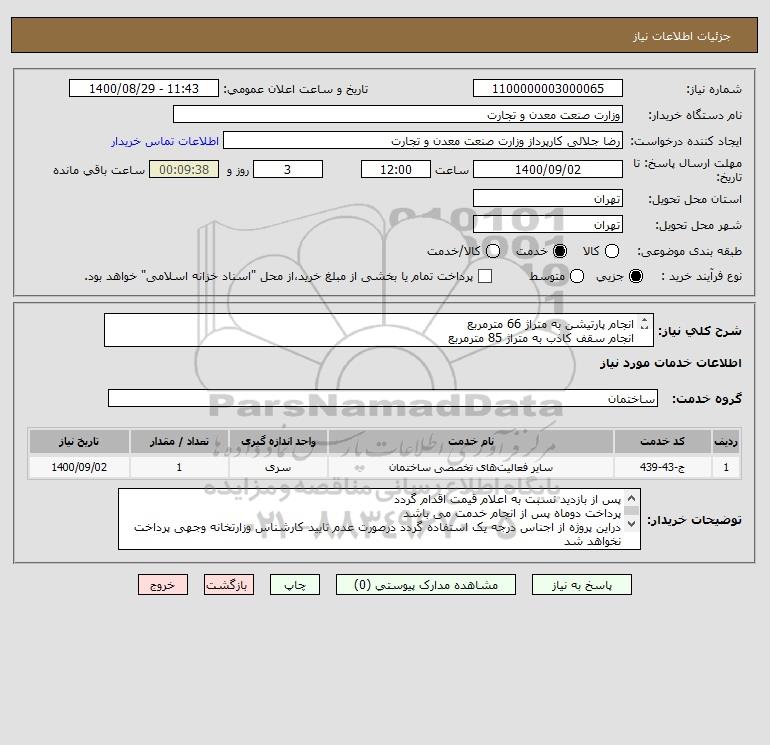Click the unit cell سری
Viewport: 770px width, 745px height.
[x=278, y=467]
